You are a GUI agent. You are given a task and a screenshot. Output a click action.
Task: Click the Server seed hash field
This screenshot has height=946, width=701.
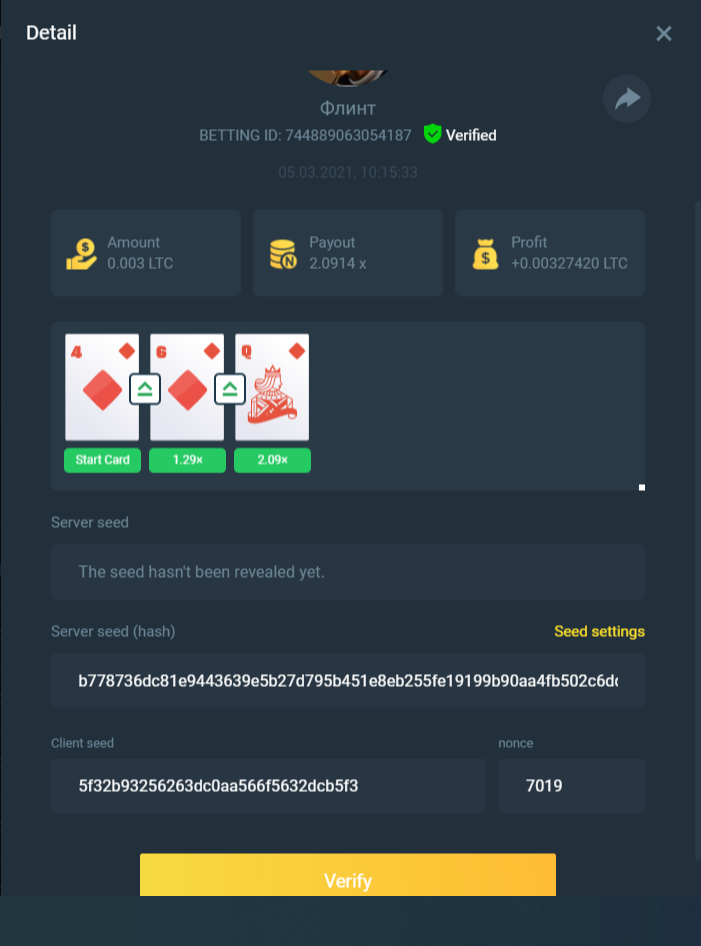(x=348, y=681)
